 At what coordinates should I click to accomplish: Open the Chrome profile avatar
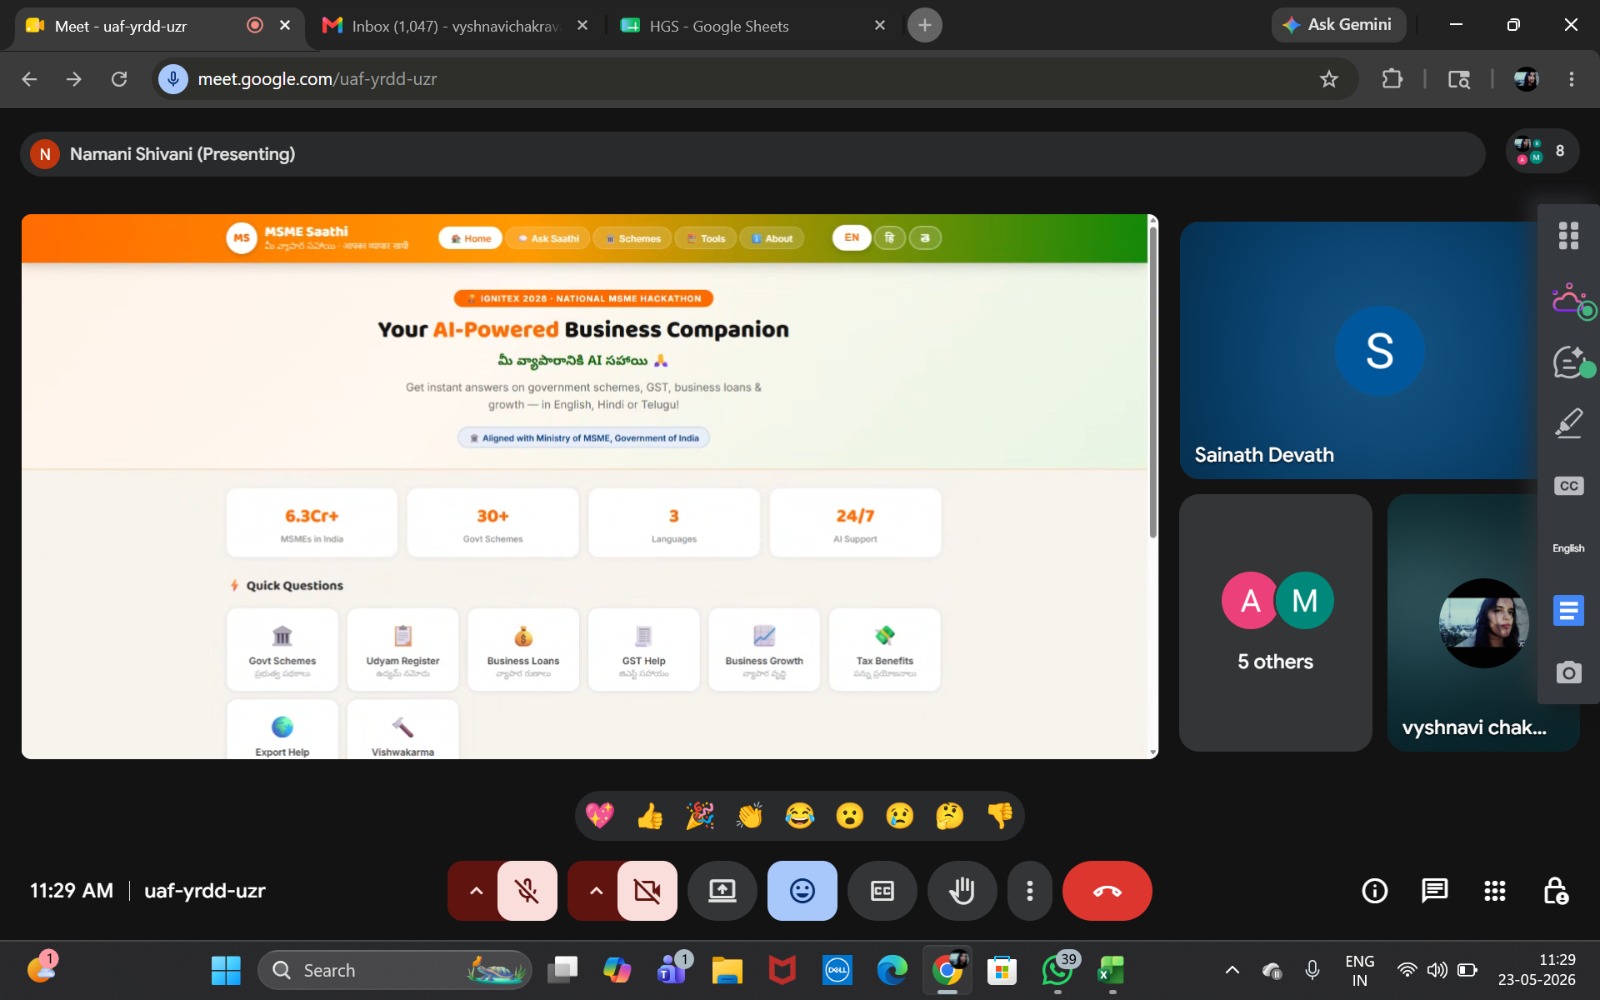pyautogui.click(x=1526, y=79)
